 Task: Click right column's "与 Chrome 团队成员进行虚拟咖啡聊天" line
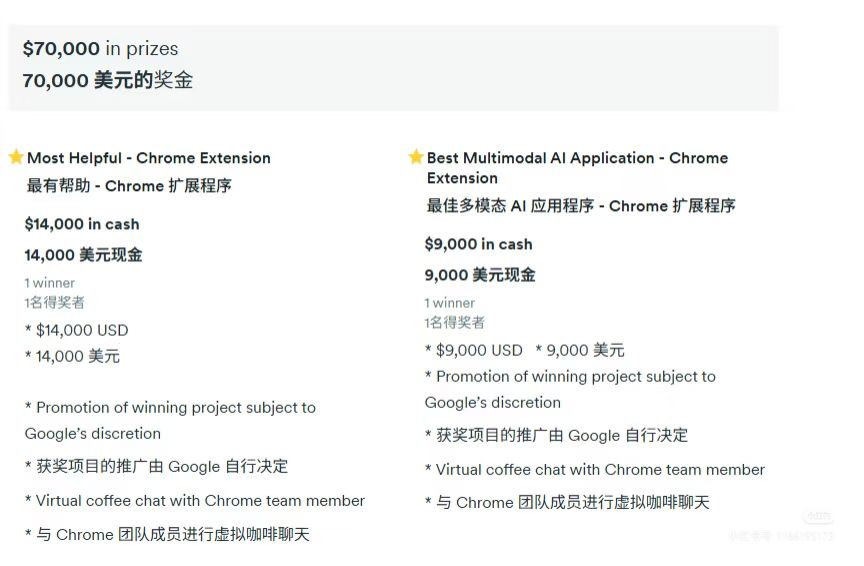pos(567,503)
